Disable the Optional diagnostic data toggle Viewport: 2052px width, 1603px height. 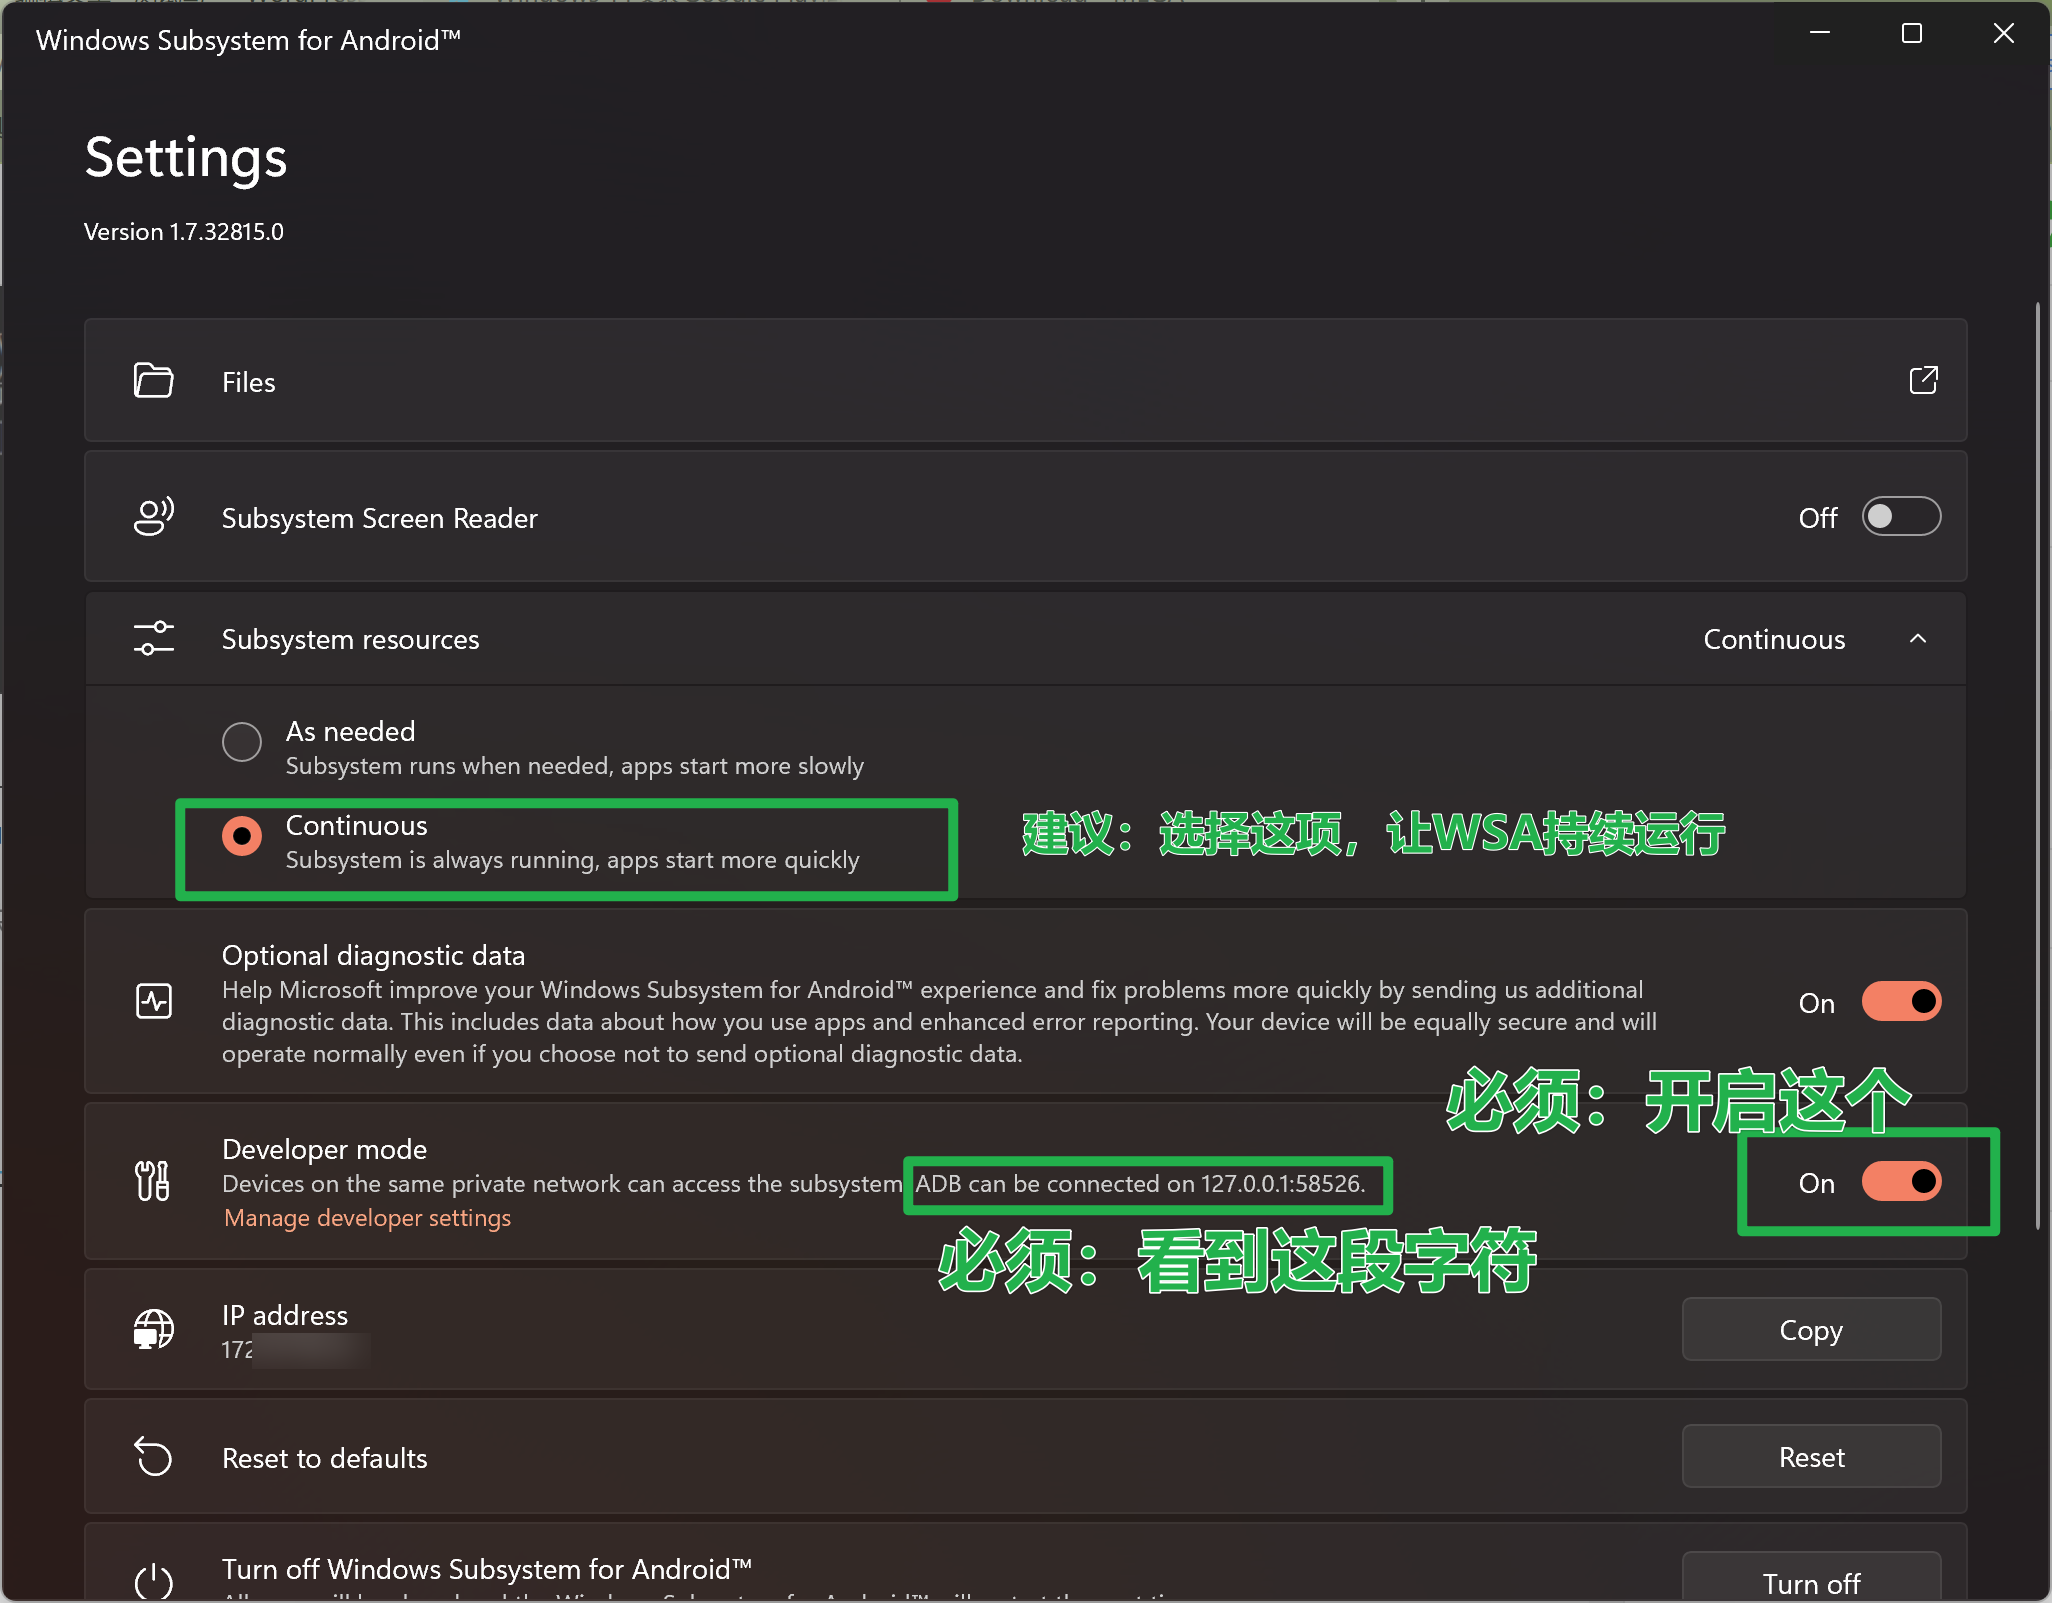(1900, 1001)
